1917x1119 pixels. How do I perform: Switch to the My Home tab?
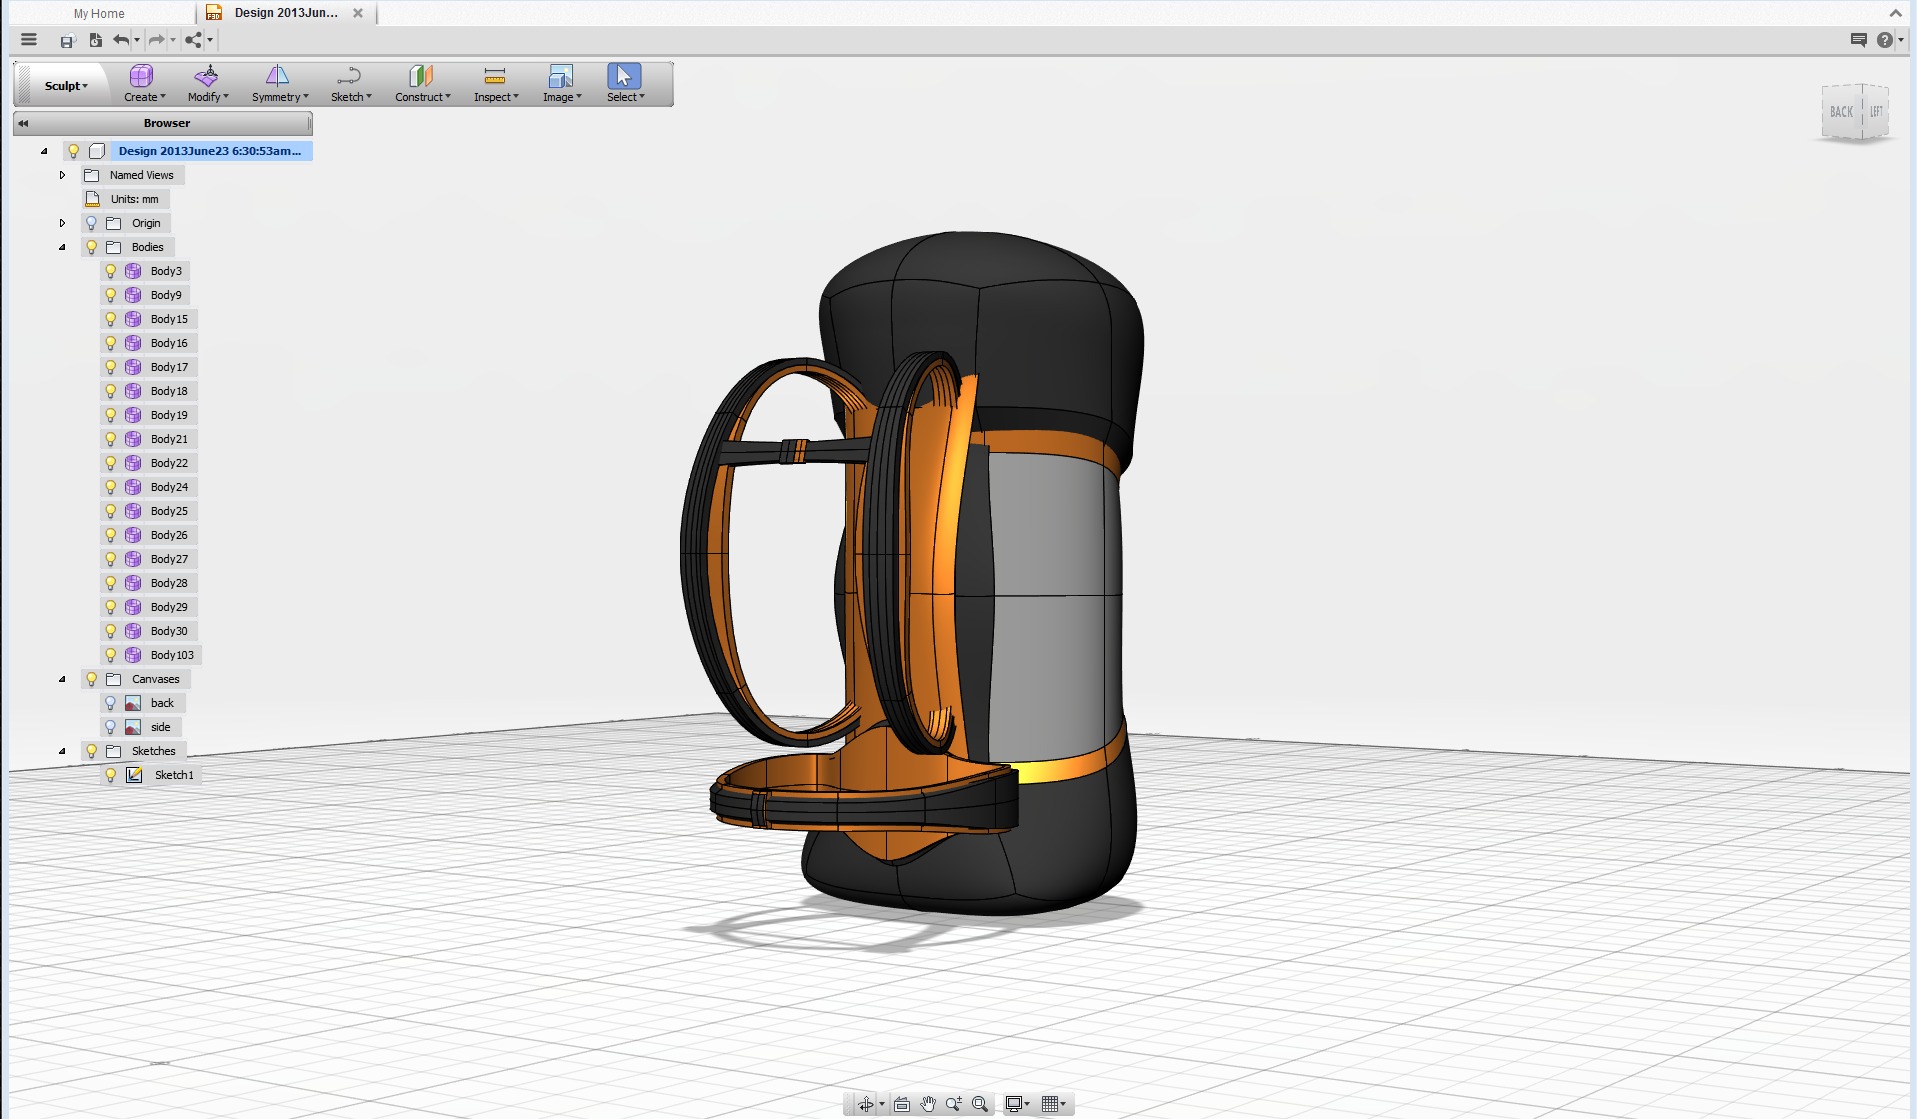(x=96, y=13)
